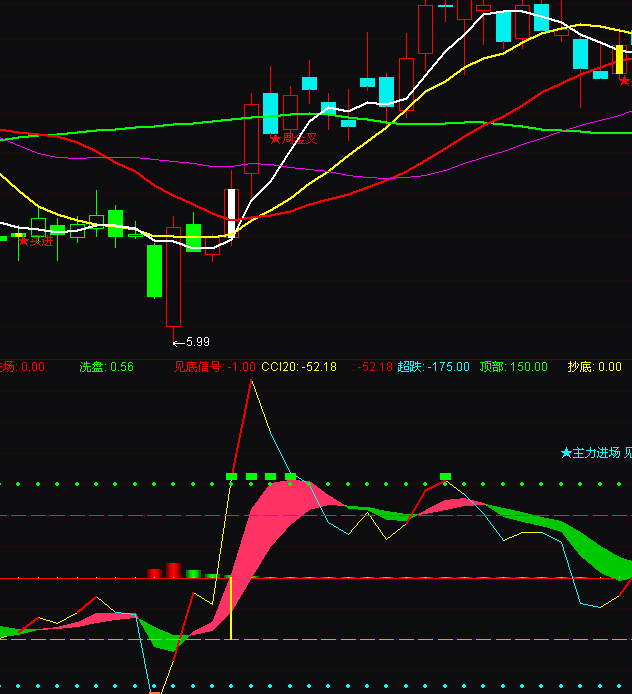Click the 5.99 low price arrow label
Image resolution: width=632 pixels, height=694 pixels.
point(191,342)
